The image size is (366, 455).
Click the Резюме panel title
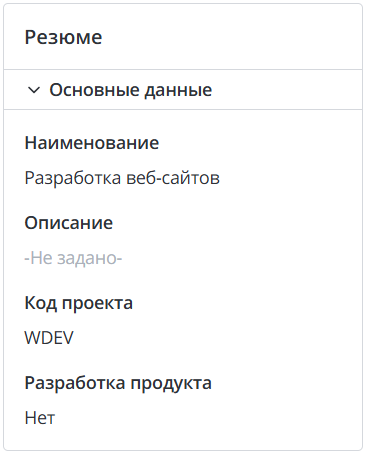(x=63, y=37)
